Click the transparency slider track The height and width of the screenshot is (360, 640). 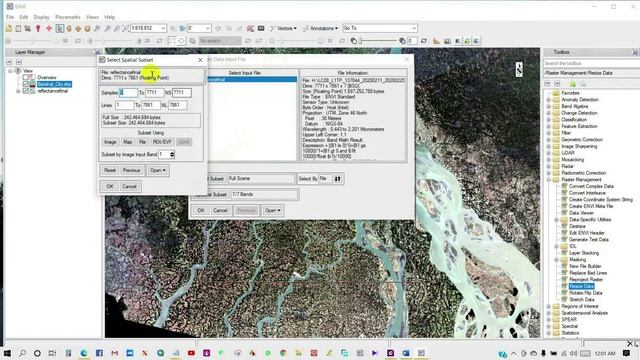click(378, 41)
